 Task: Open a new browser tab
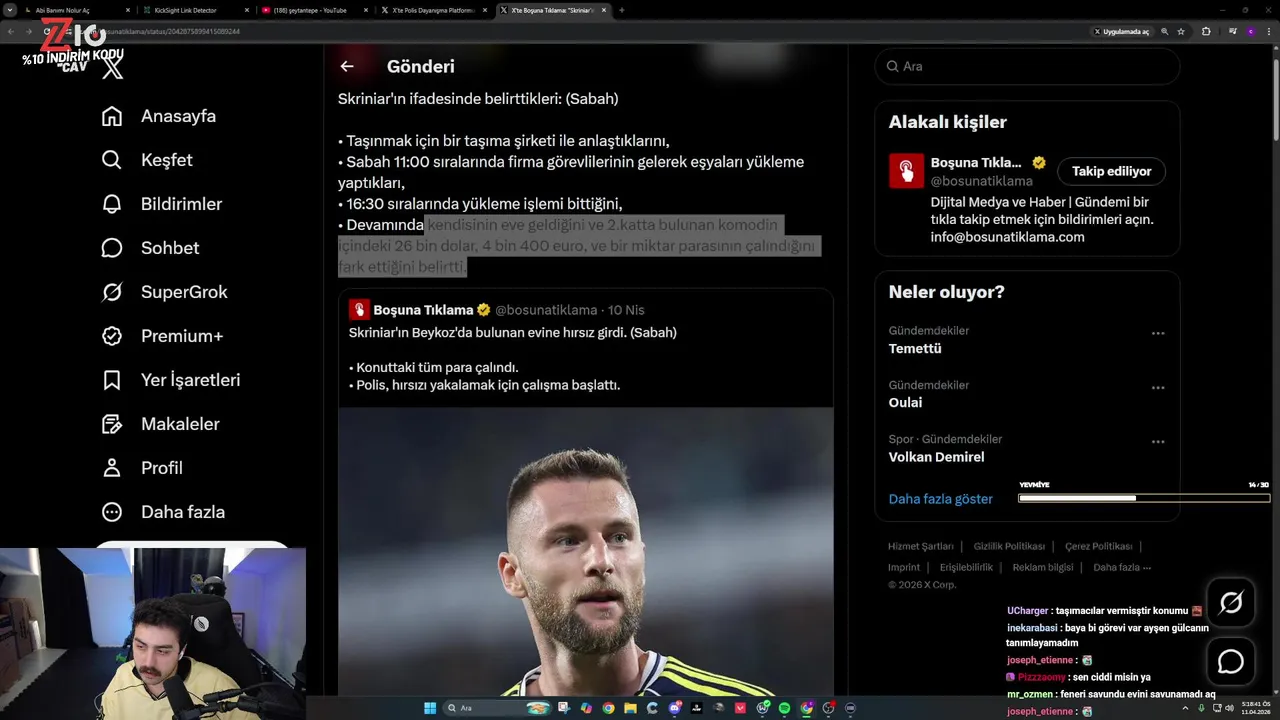pyautogui.click(x=621, y=10)
